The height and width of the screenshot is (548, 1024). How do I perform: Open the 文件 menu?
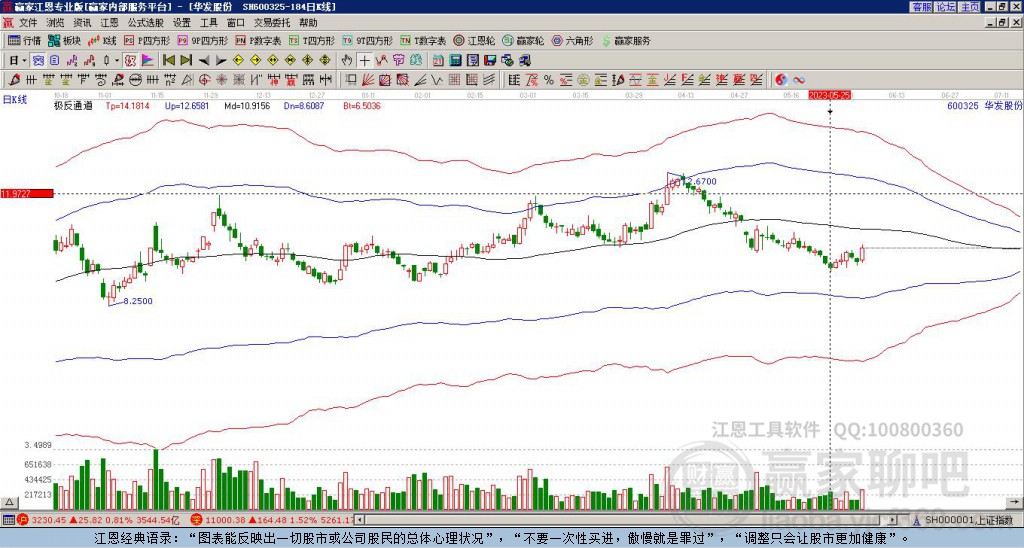pos(27,23)
